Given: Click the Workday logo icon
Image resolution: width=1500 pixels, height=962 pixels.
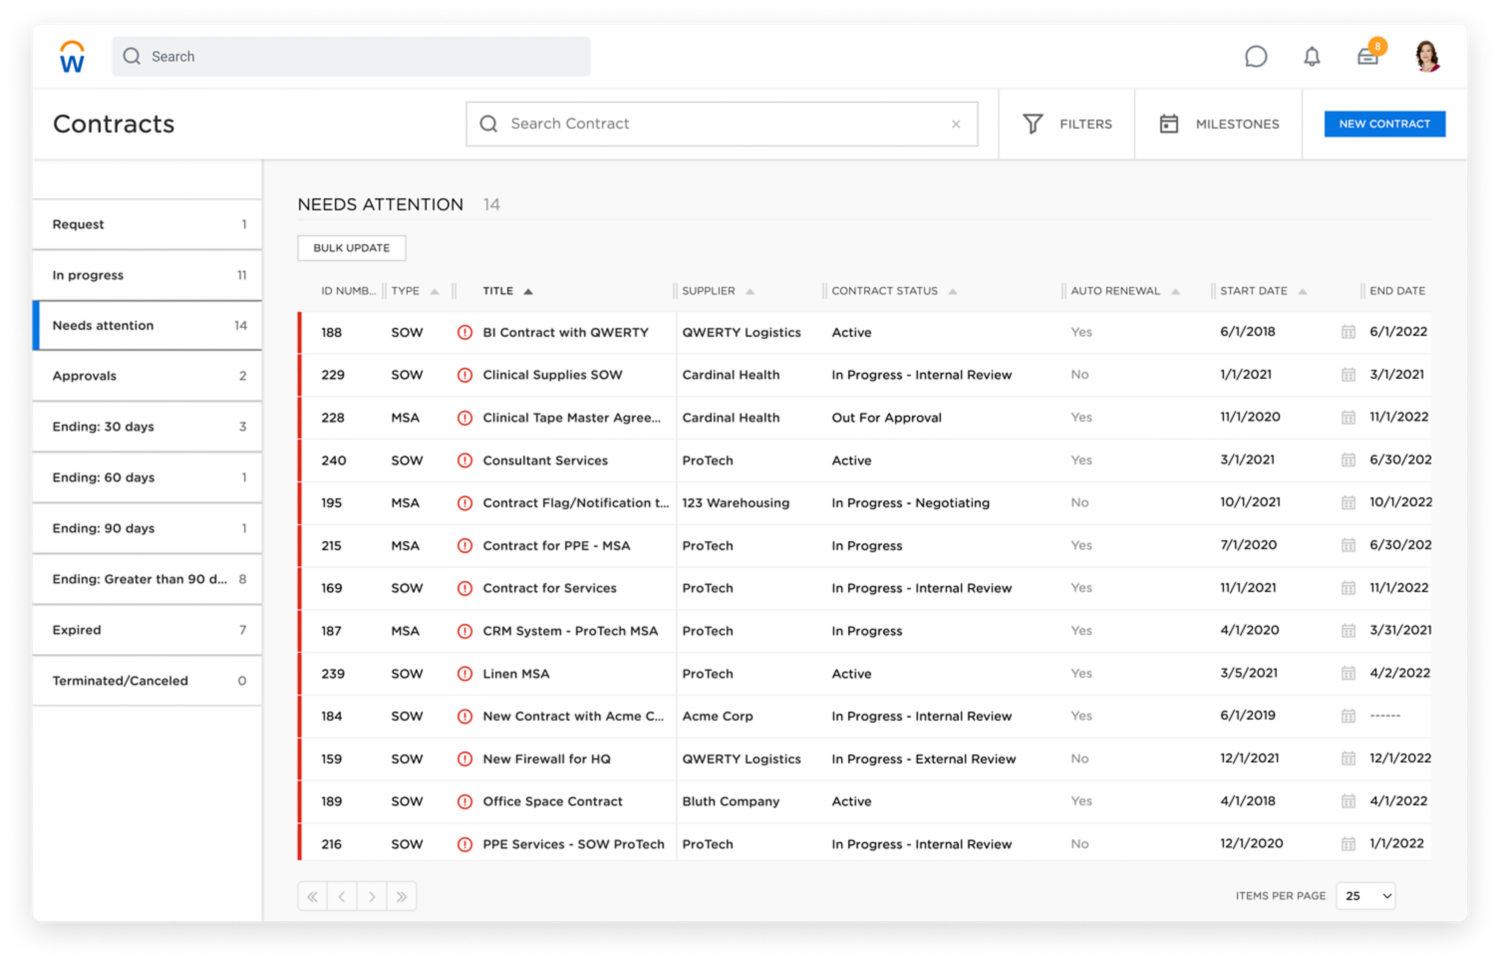Looking at the screenshot, I should pyautogui.click(x=72, y=57).
